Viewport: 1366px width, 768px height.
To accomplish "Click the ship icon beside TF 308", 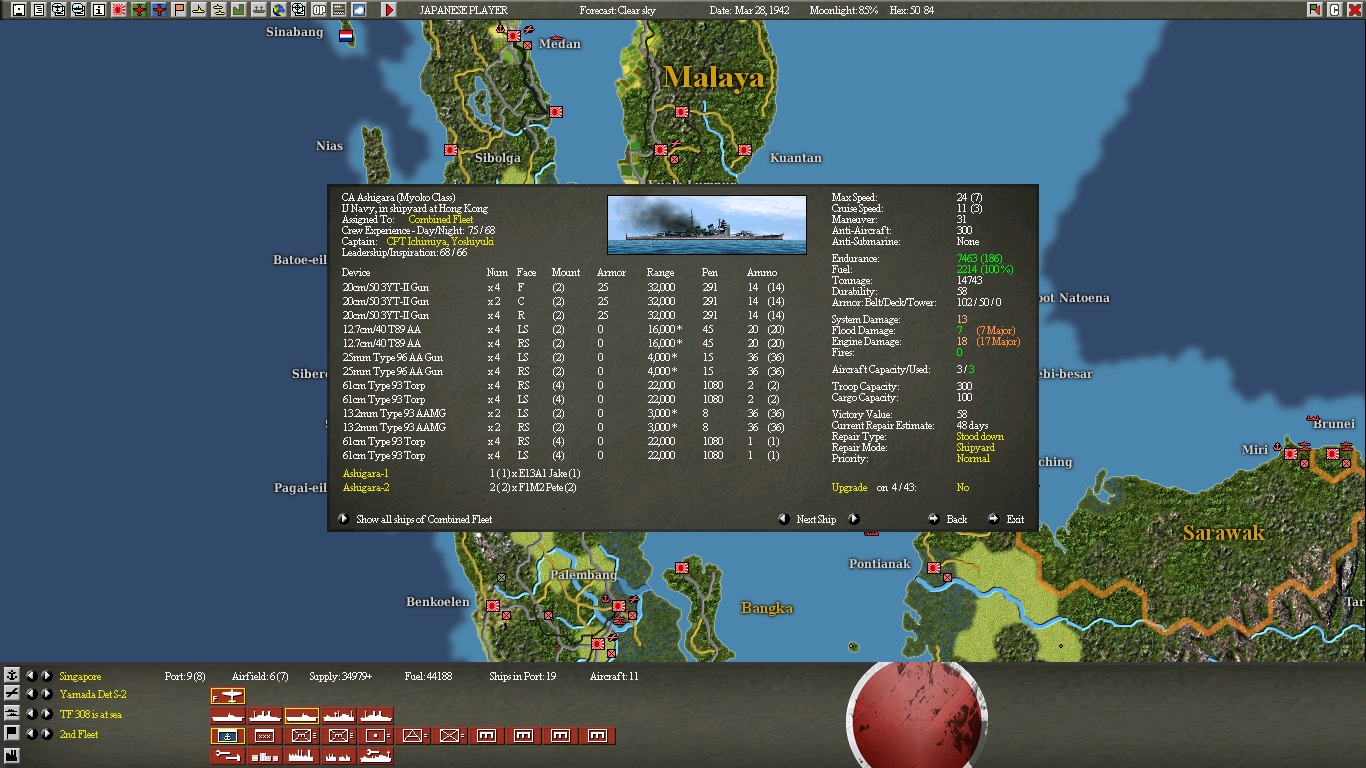I will pos(12,714).
